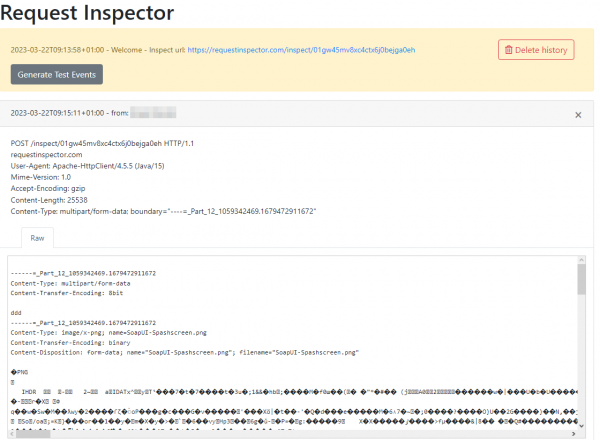The image size is (600, 440).
Task: Click the 09:15:11 request timestamp header
Action: point(60,114)
